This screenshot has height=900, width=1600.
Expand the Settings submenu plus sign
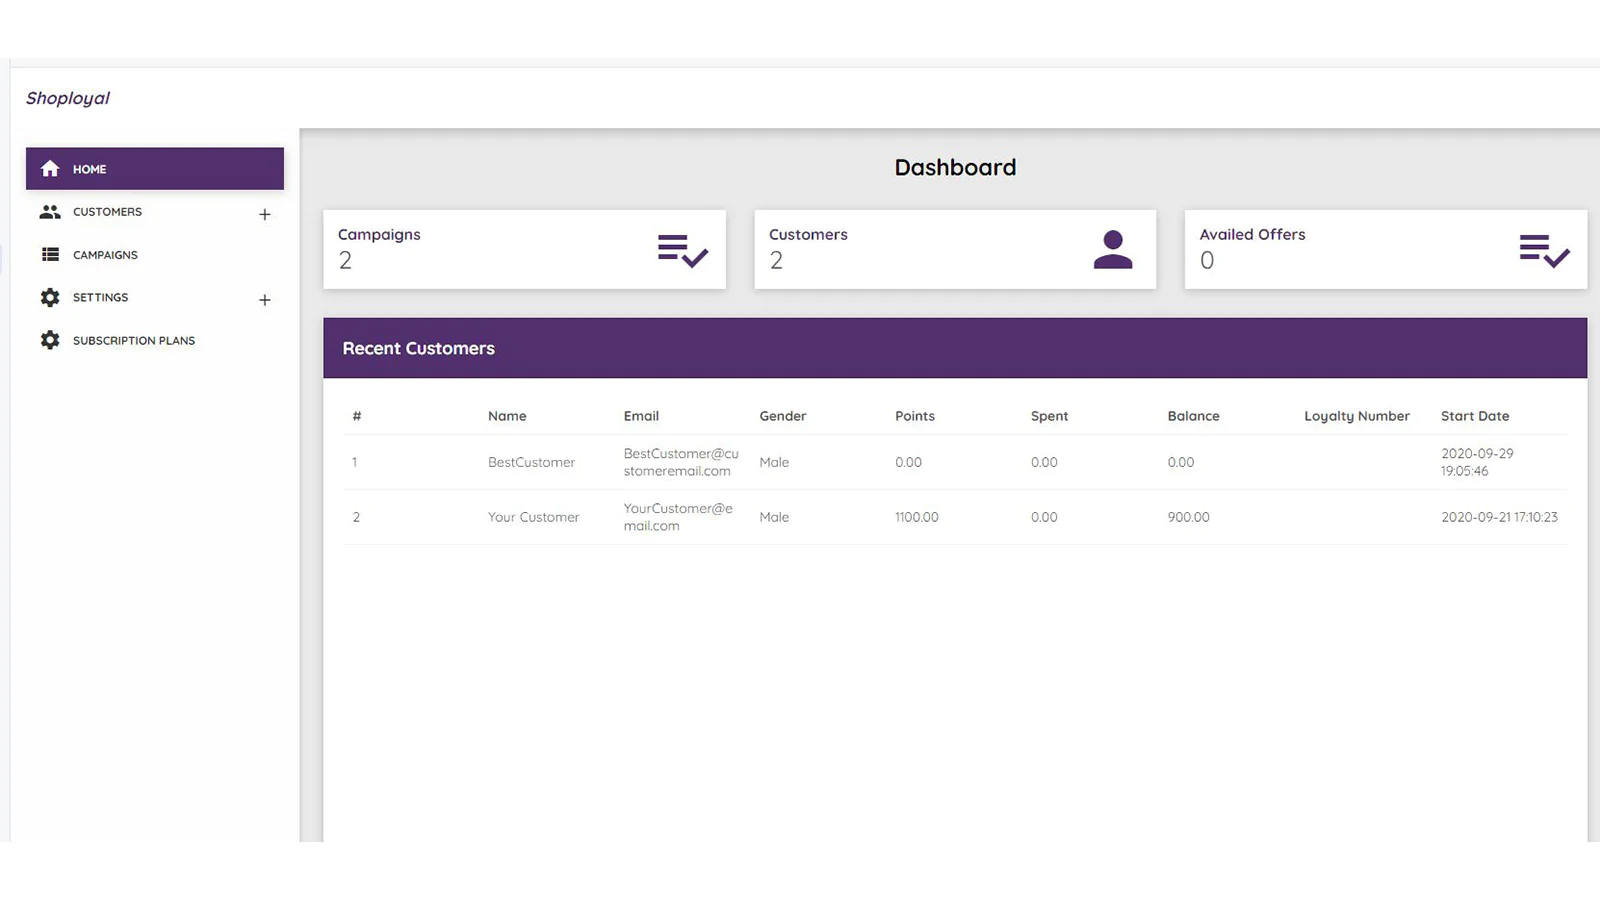[x=265, y=300]
